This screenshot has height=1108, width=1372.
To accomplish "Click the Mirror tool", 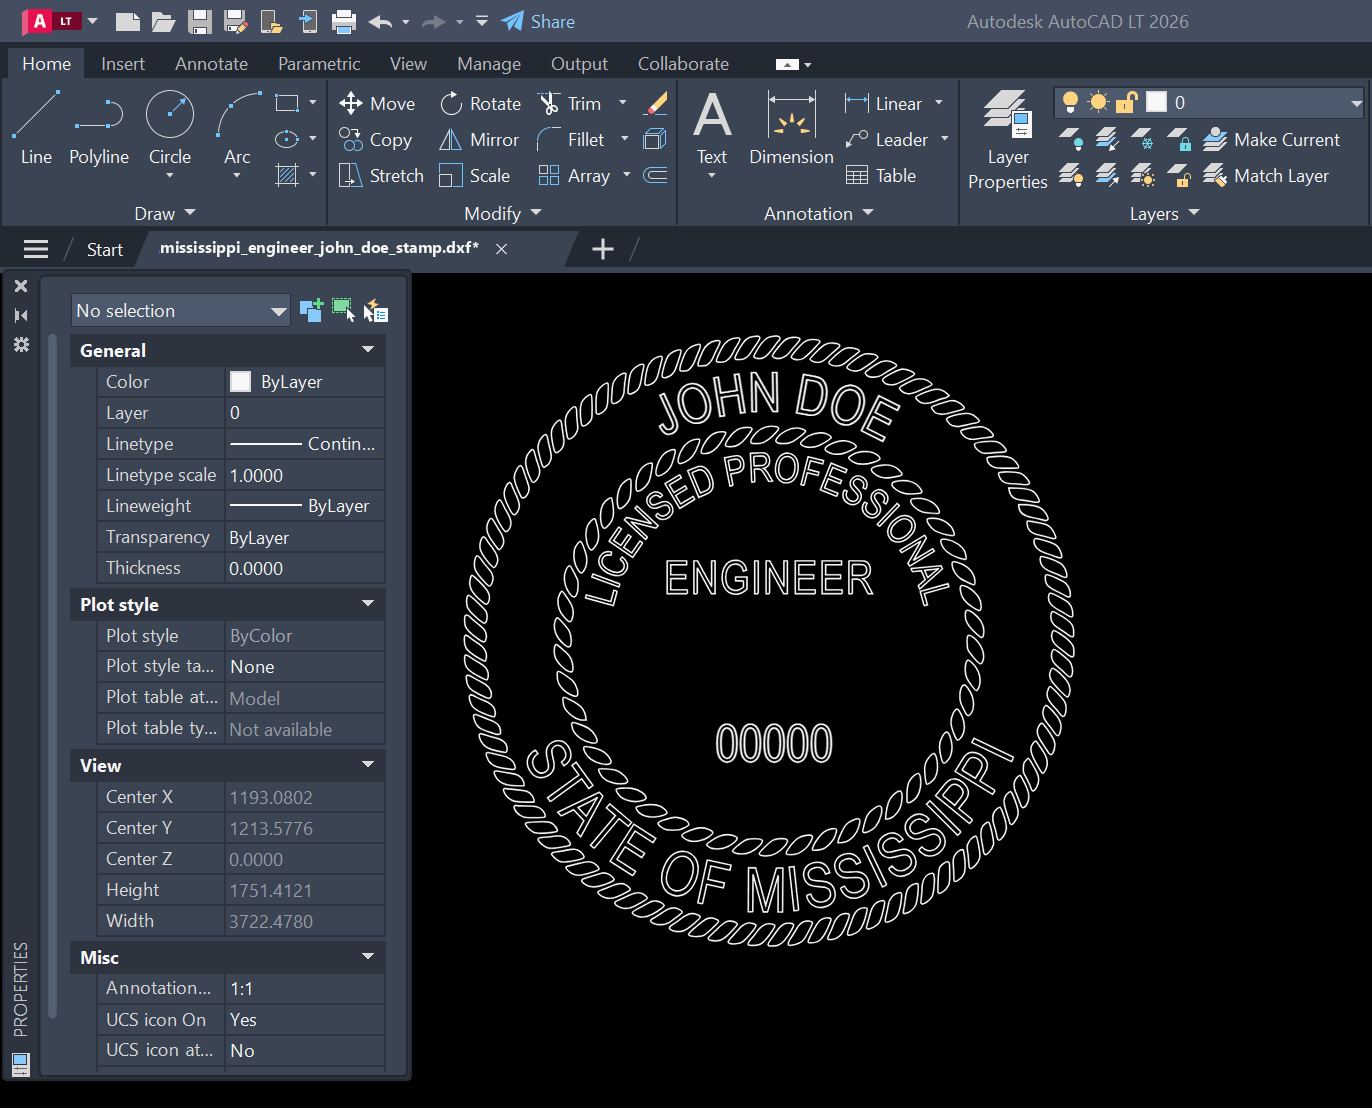I will [479, 140].
